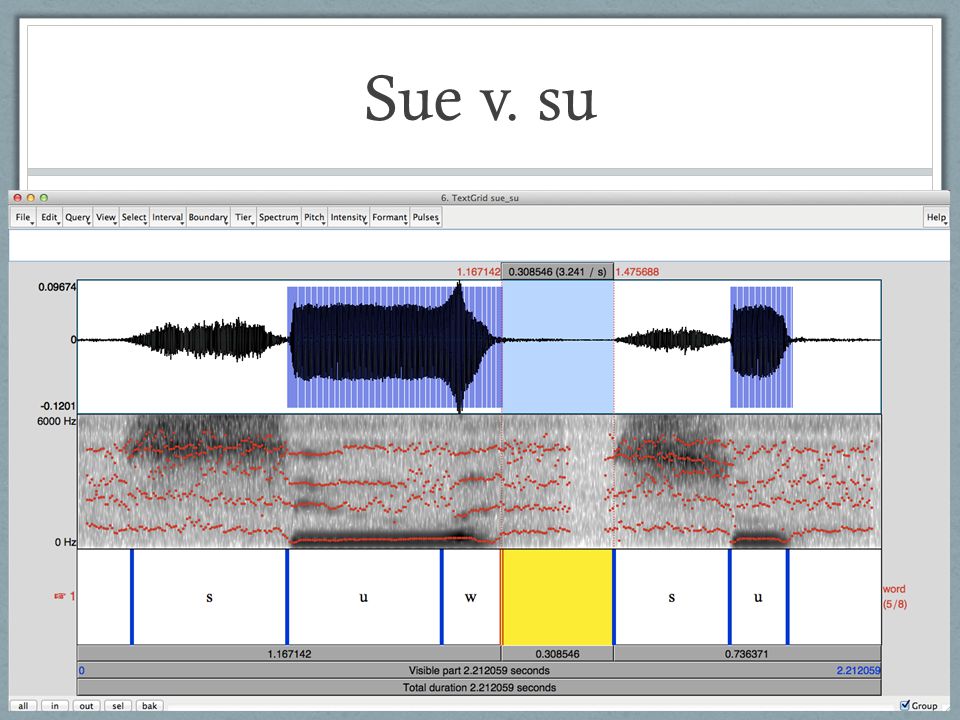Click the pointing hand tier selector icon
This screenshot has width=960, height=720.
click(60, 596)
